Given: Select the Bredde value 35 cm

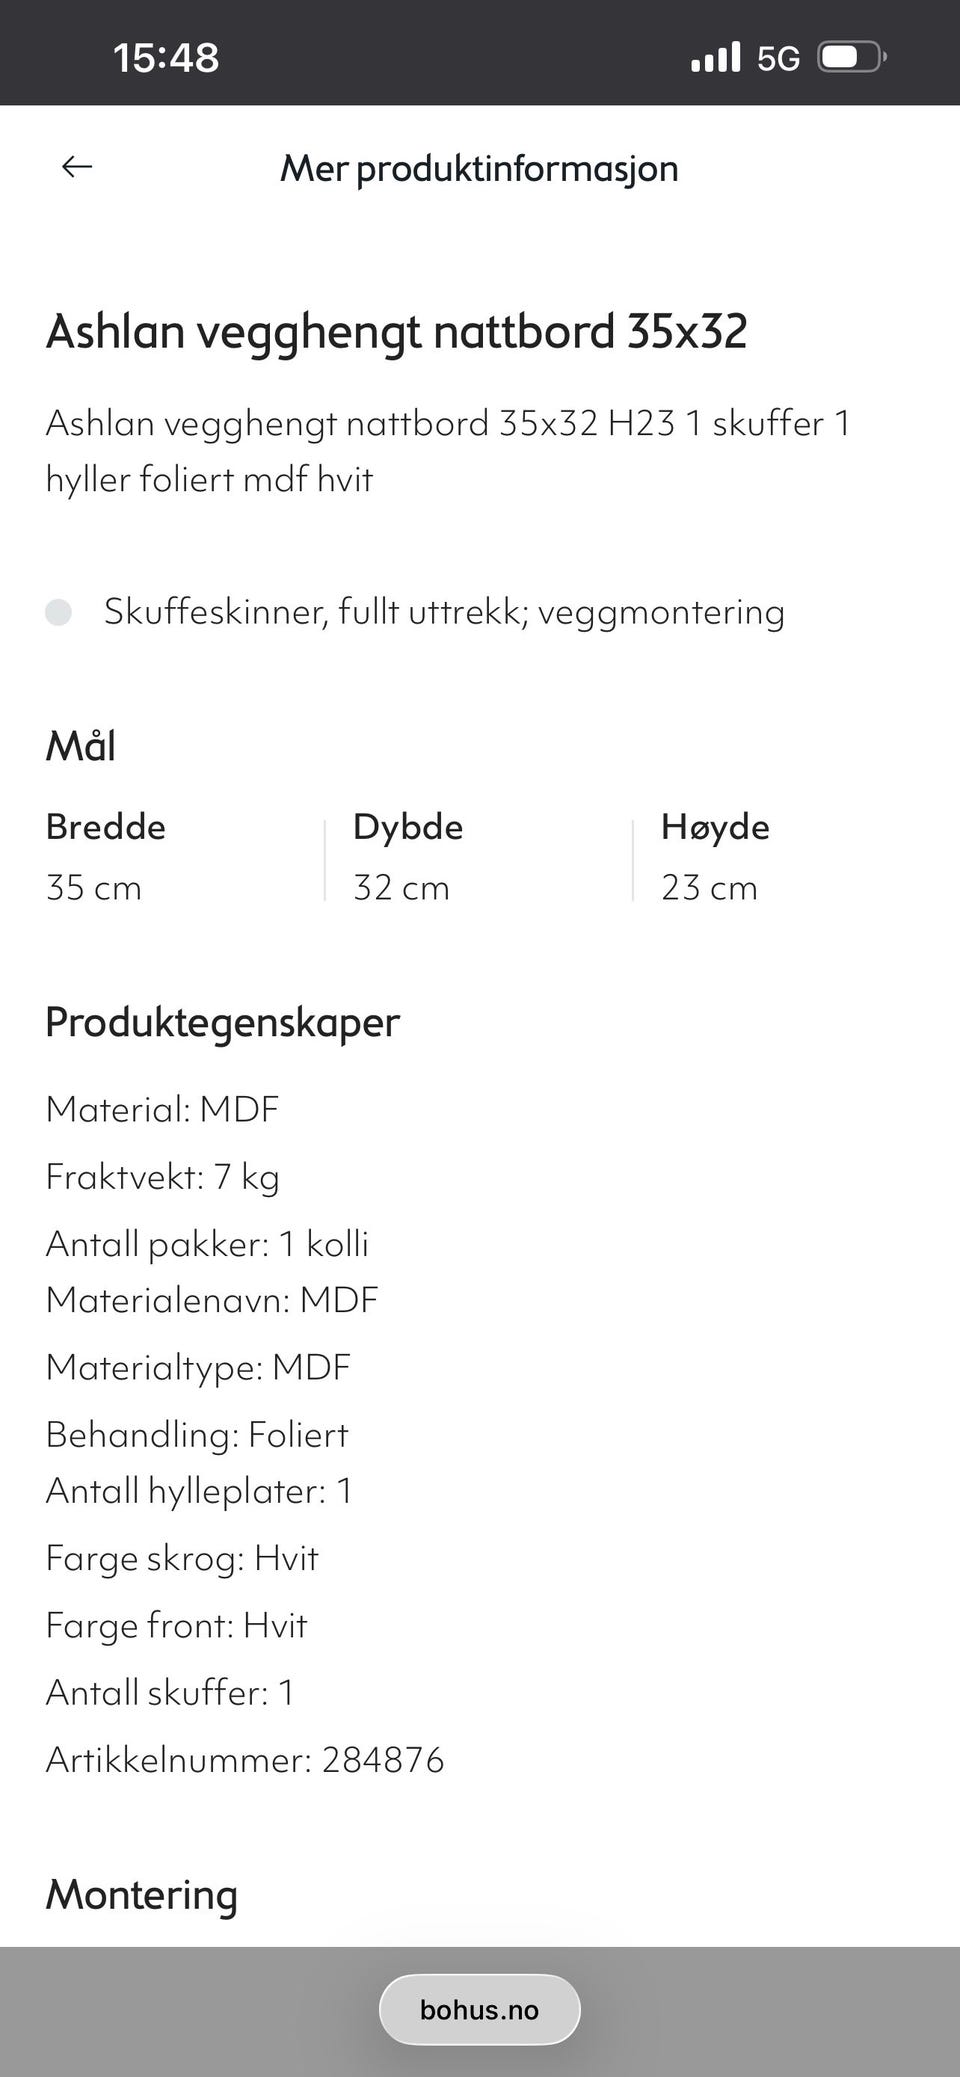Looking at the screenshot, I should (x=93, y=887).
